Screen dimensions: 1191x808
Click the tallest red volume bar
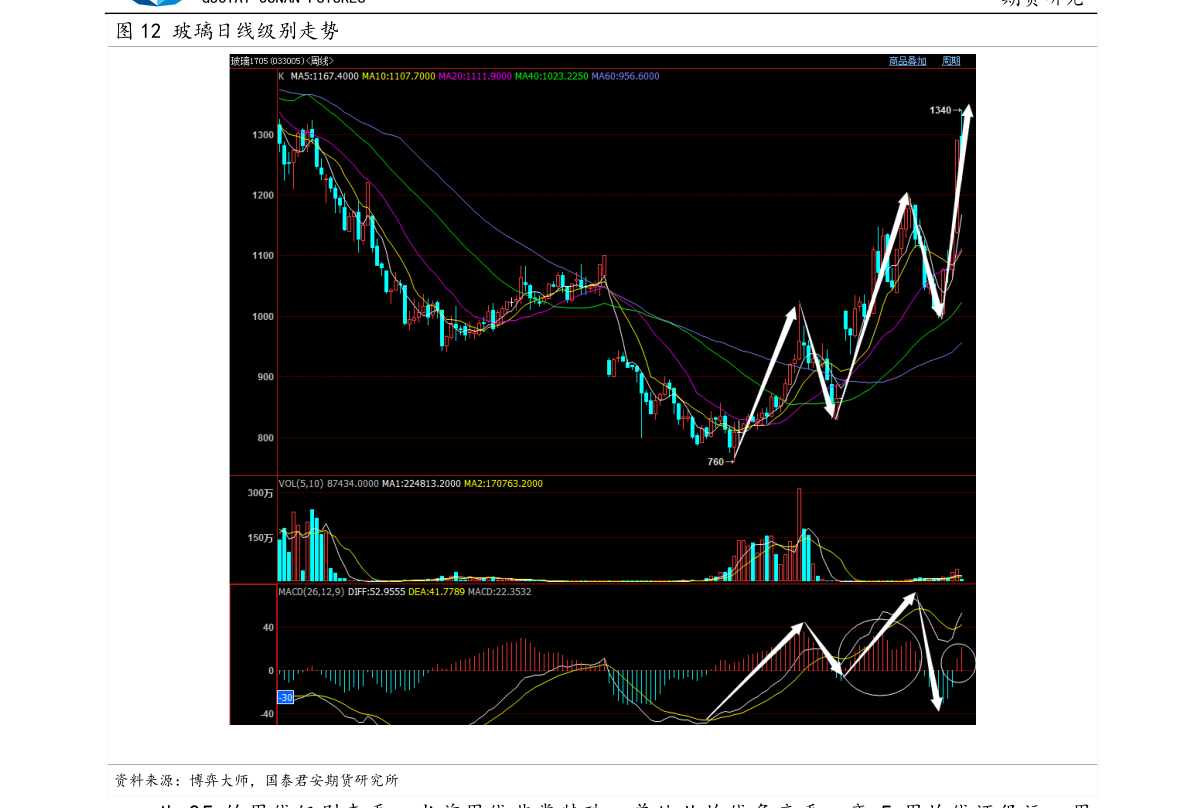(x=799, y=534)
